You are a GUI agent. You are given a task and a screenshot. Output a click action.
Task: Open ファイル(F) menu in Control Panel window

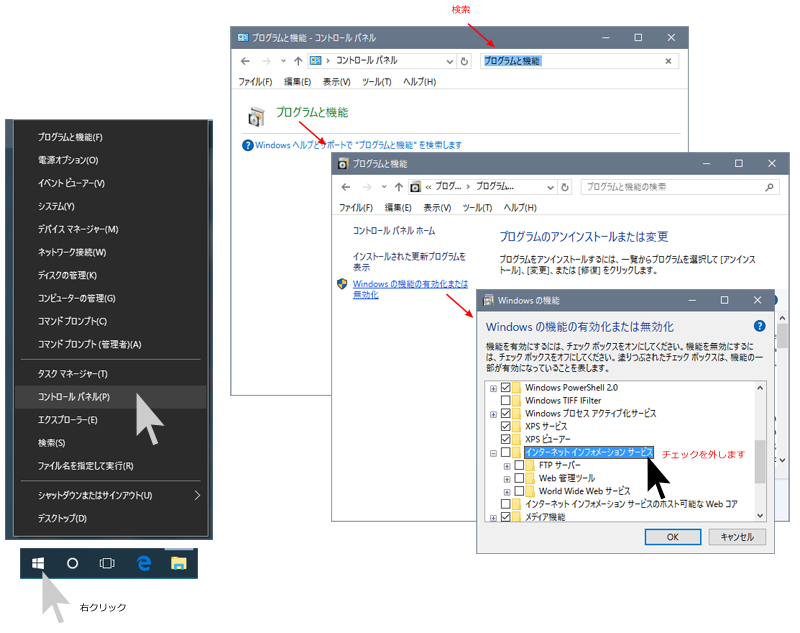[x=255, y=82]
